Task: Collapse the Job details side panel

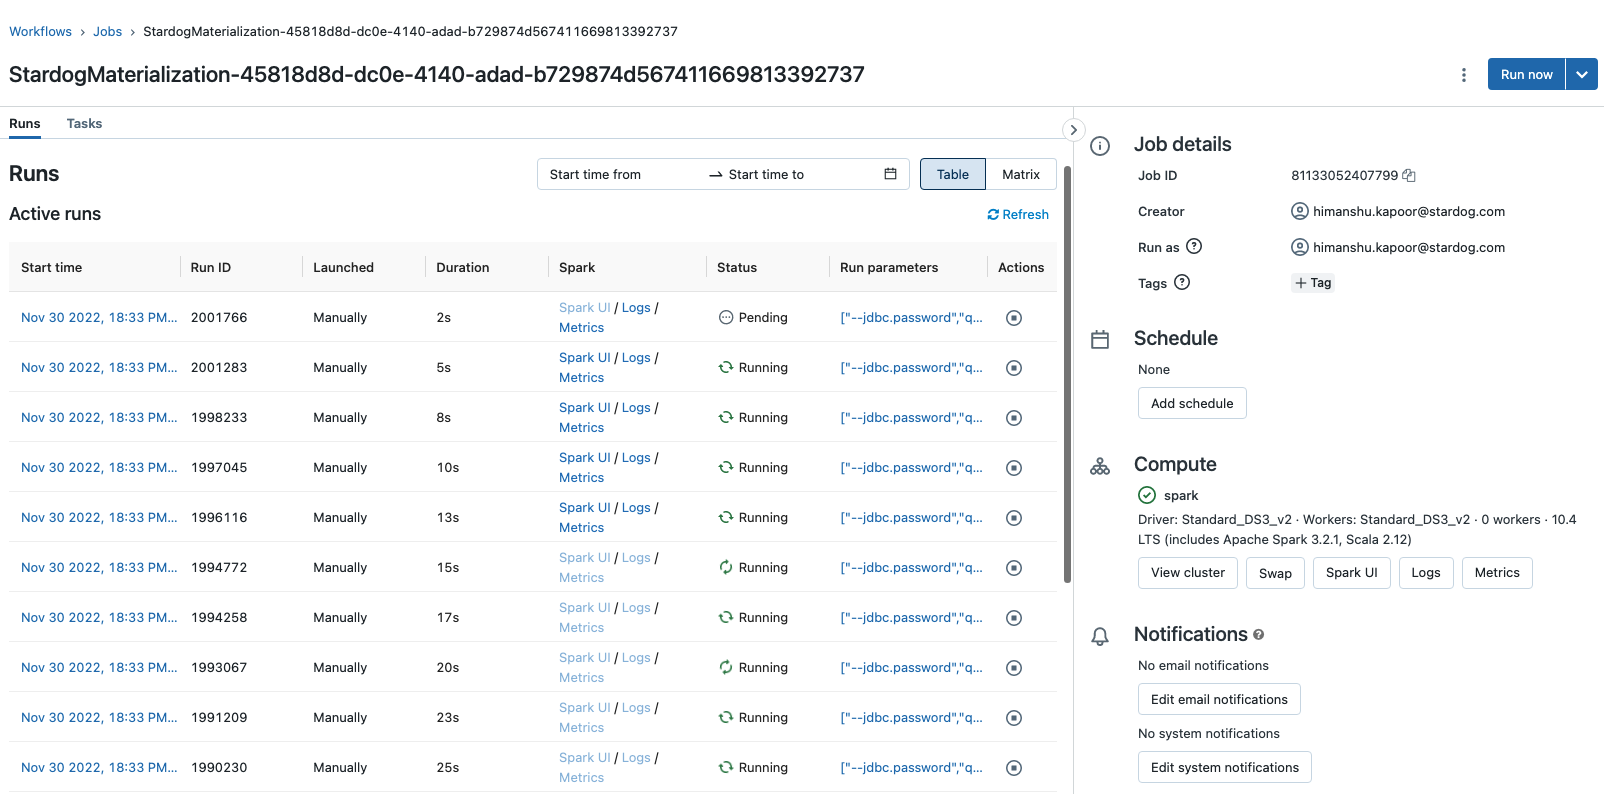Action: 1073,130
